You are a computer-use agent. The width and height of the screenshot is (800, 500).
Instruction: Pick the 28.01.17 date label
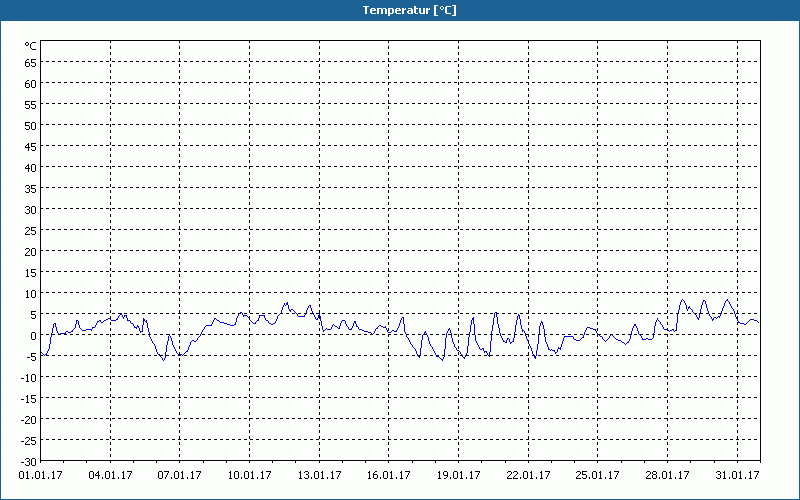pos(666,476)
